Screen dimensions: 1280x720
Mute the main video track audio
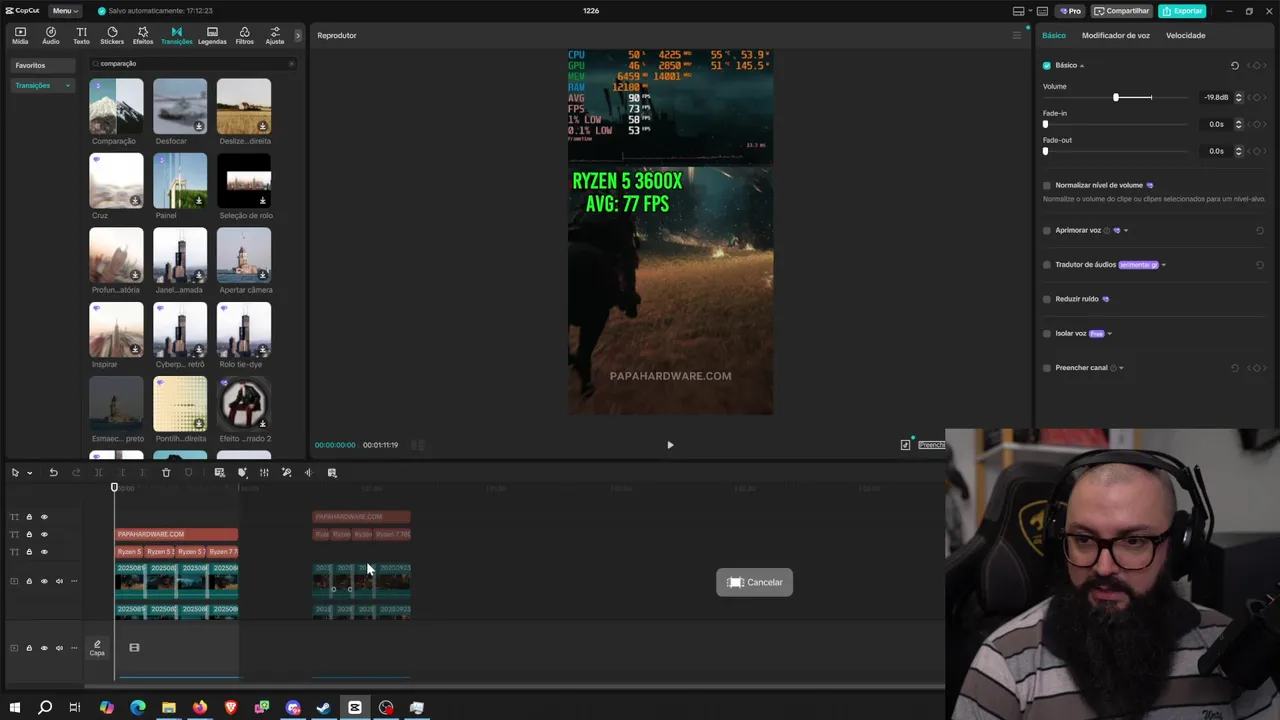pyautogui.click(x=59, y=581)
